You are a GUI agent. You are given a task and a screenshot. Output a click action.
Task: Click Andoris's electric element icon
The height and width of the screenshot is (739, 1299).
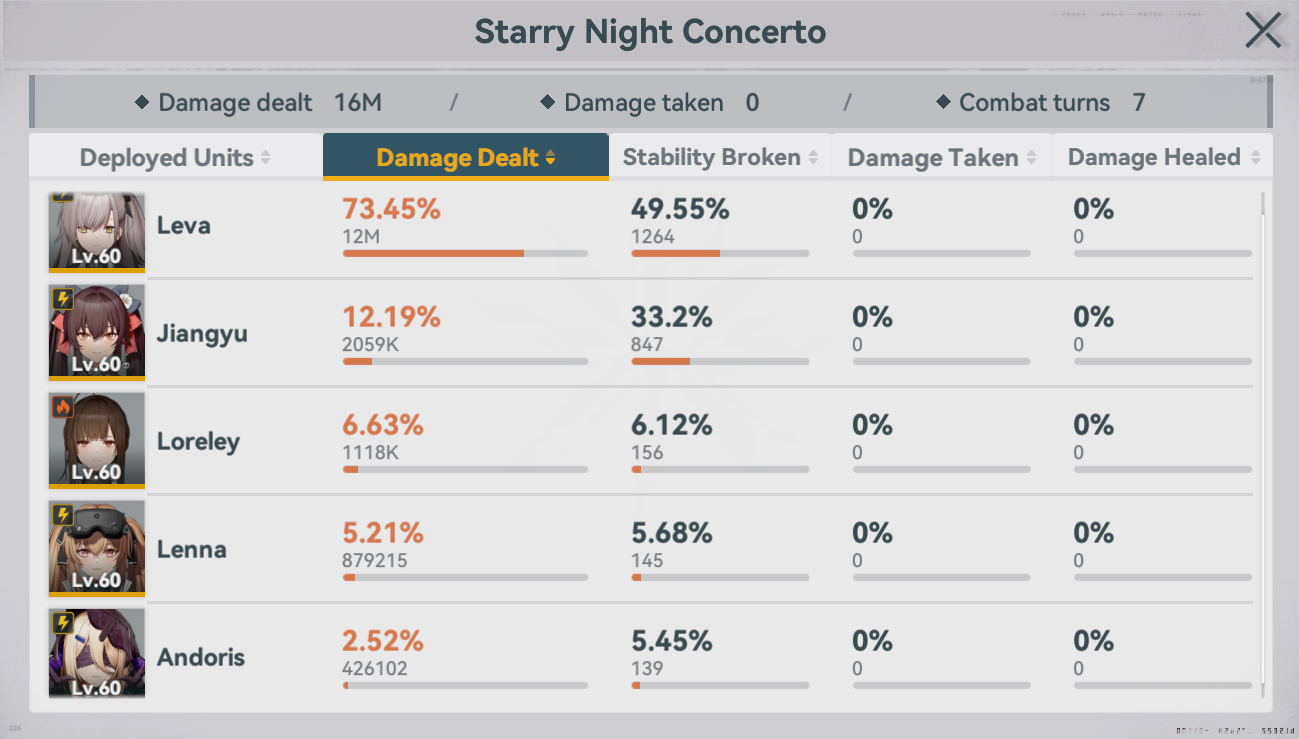62,622
